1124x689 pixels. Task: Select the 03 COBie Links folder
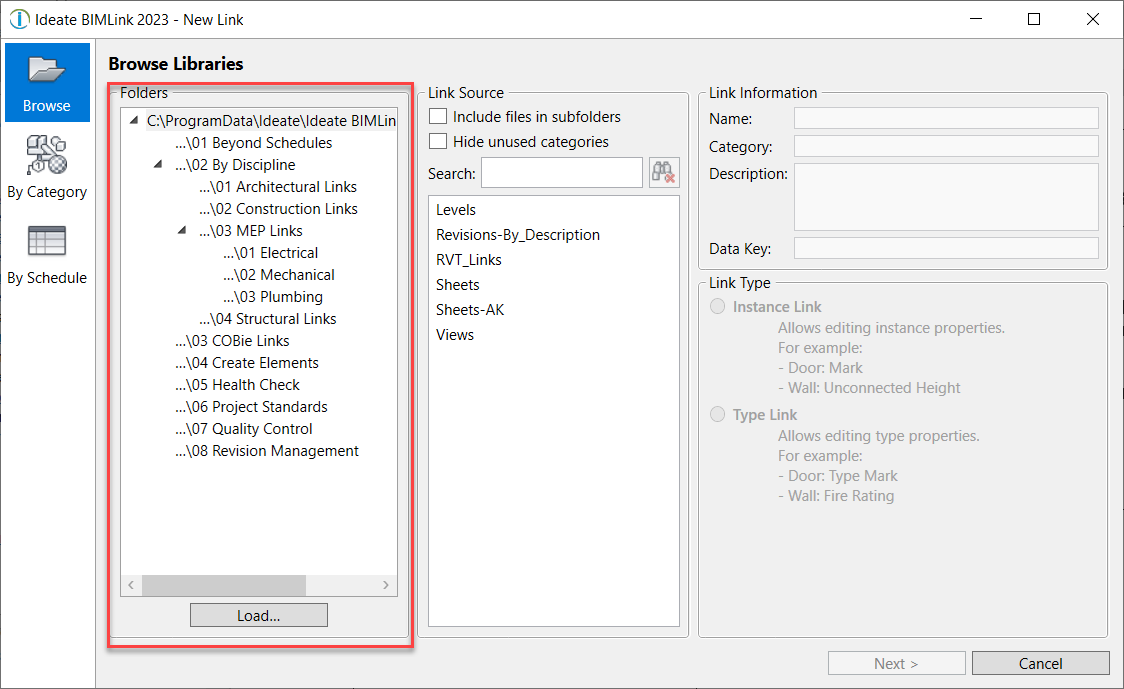tap(232, 341)
